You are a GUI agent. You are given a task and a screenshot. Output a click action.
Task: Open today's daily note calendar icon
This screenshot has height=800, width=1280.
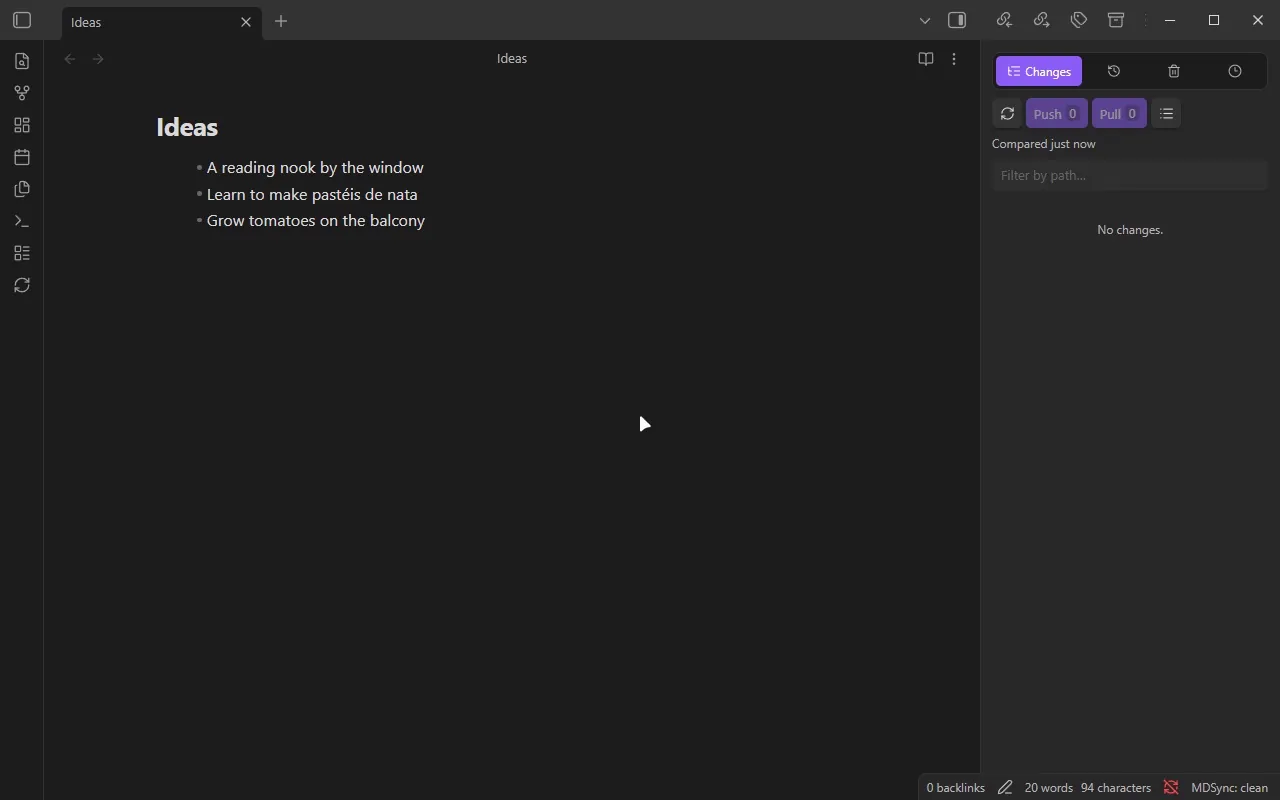[22, 157]
